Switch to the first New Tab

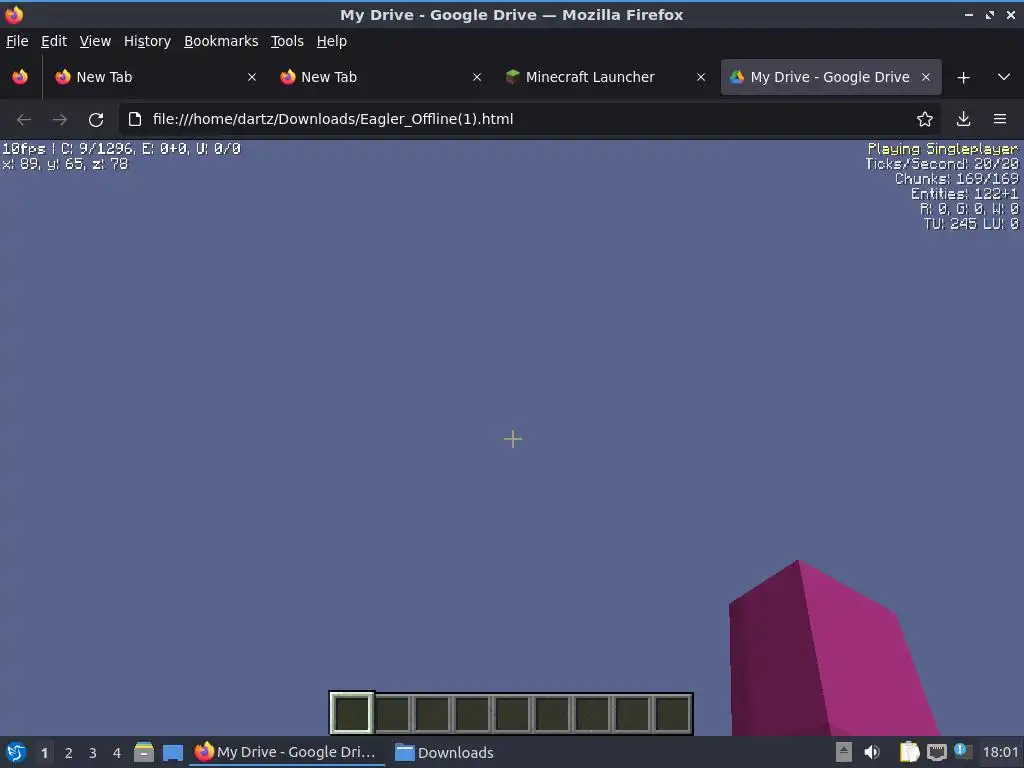tap(156, 77)
